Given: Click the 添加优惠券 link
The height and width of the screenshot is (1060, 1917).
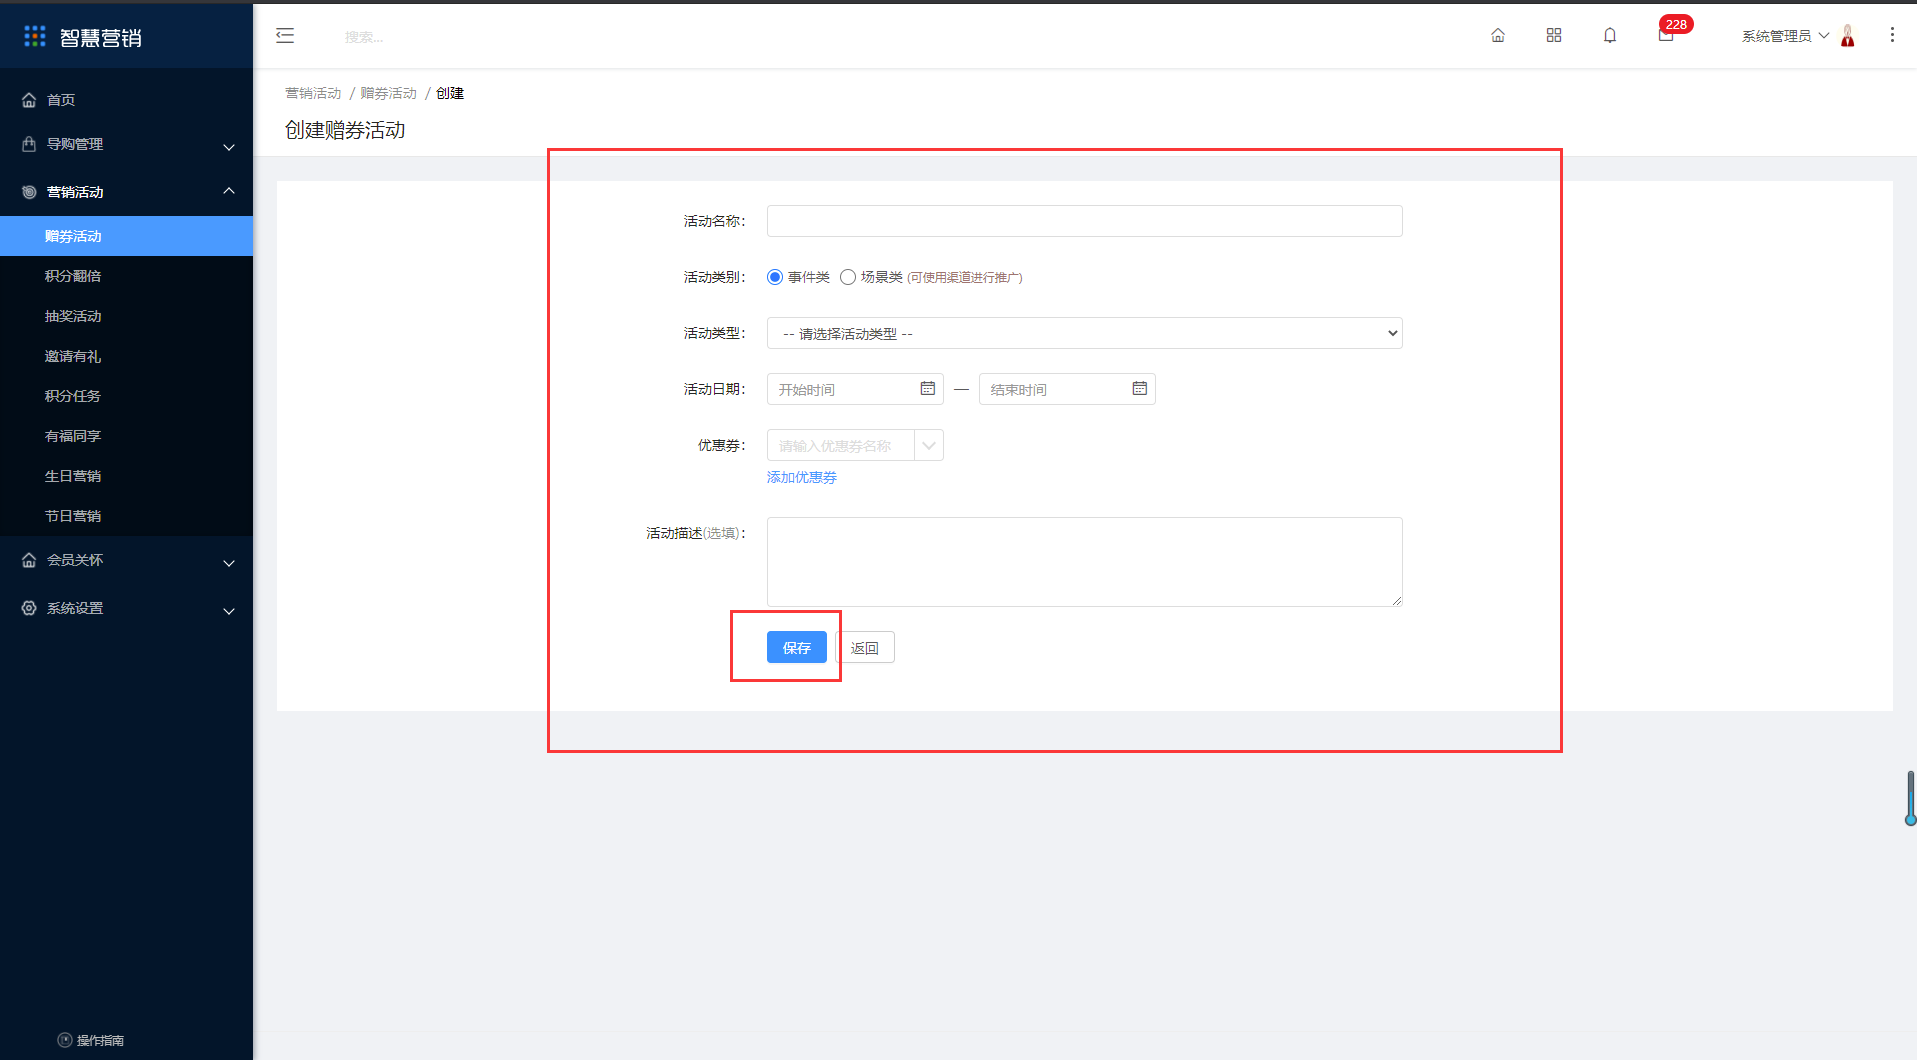Looking at the screenshot, I should pyautogui.click(x=802, y=477).
